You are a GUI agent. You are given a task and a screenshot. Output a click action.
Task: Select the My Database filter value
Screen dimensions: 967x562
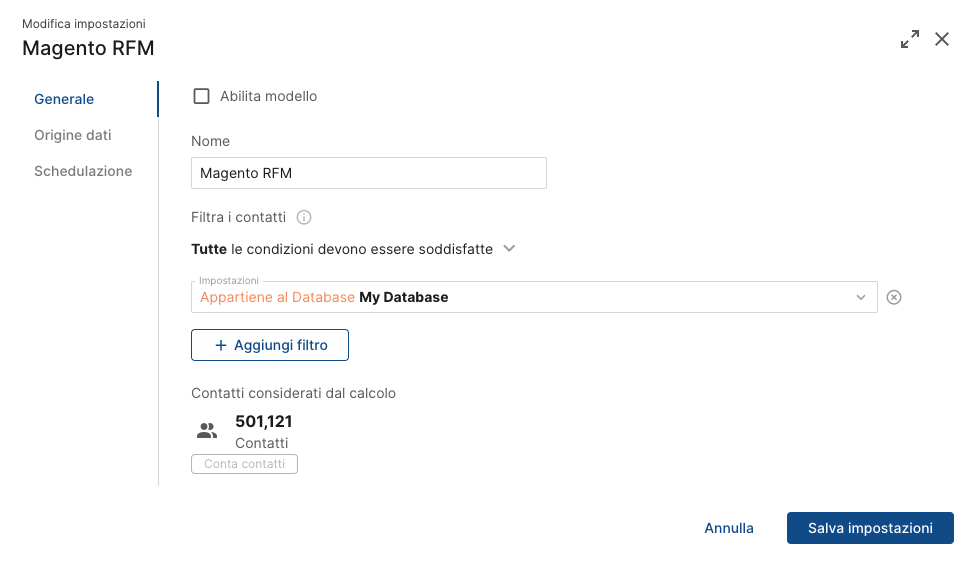(x=403, y=297)
